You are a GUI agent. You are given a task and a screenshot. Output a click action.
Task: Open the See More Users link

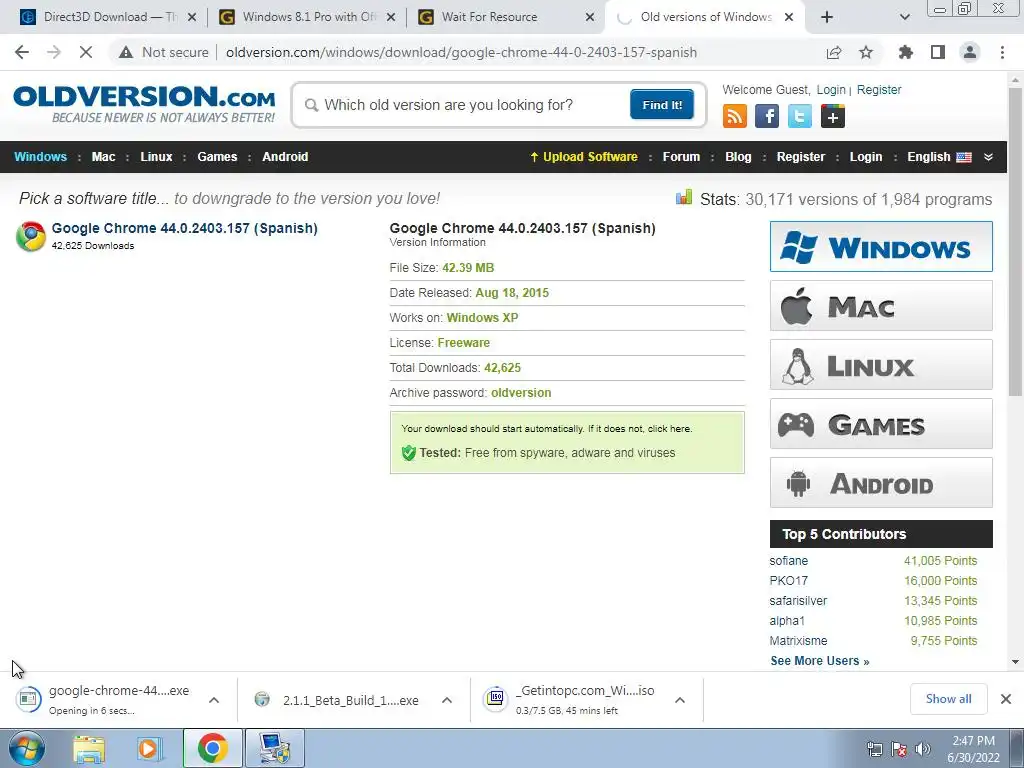pos(820,661)
